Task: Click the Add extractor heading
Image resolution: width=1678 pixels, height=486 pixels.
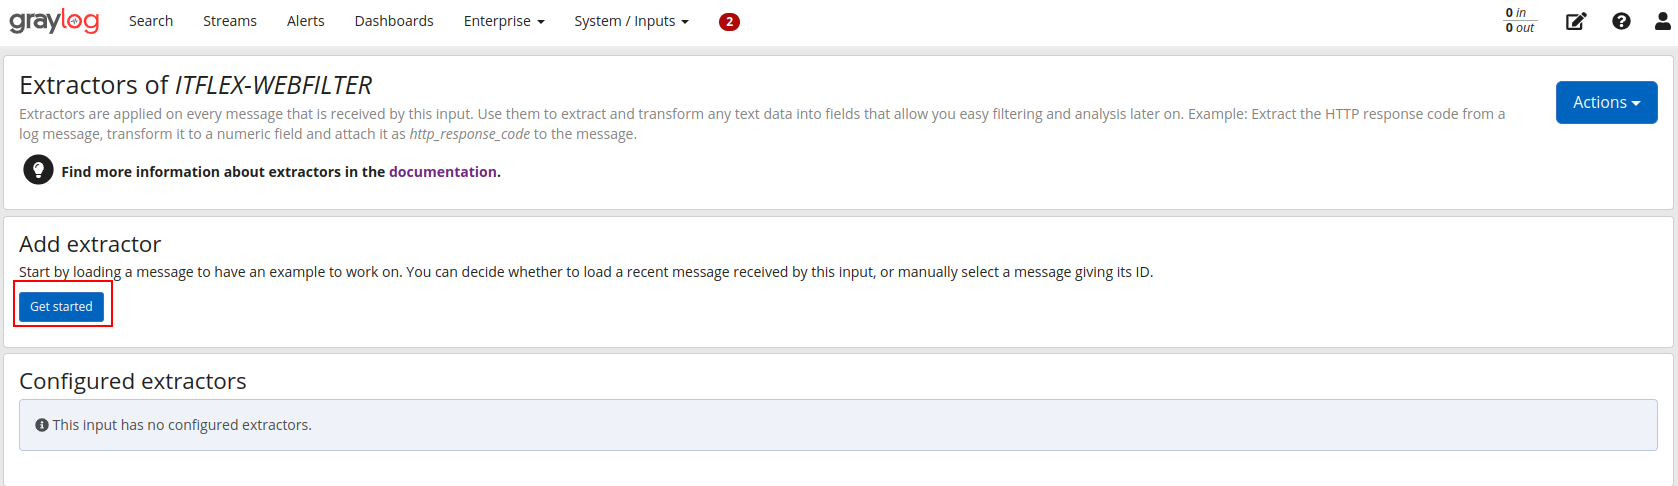Action: [x=90, y=244]
